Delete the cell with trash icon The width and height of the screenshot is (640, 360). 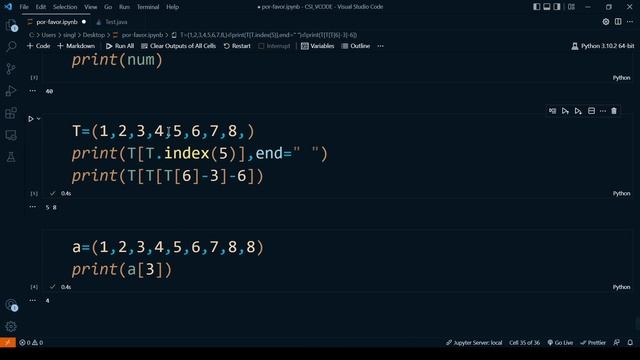[614, 111]
